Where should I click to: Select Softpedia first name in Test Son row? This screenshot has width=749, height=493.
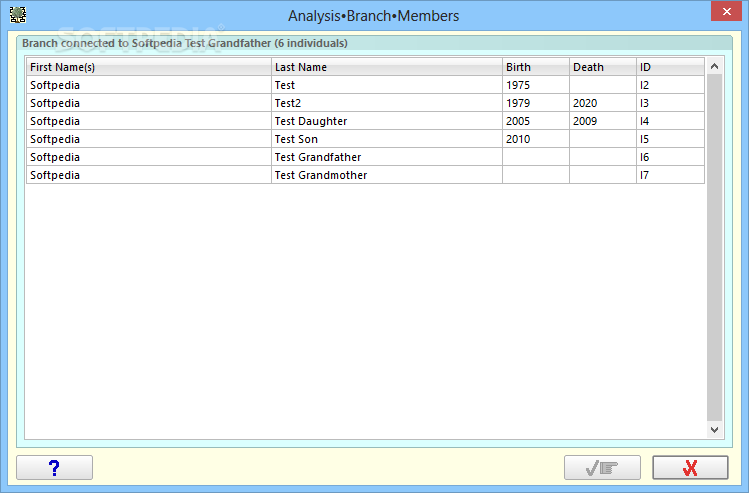149,139
